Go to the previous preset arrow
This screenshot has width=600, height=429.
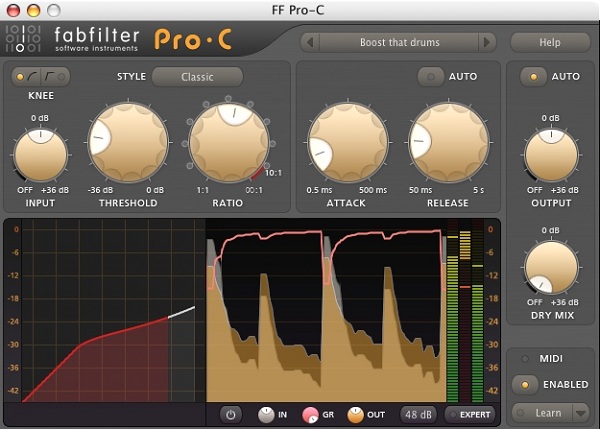(x=310, y=42)
